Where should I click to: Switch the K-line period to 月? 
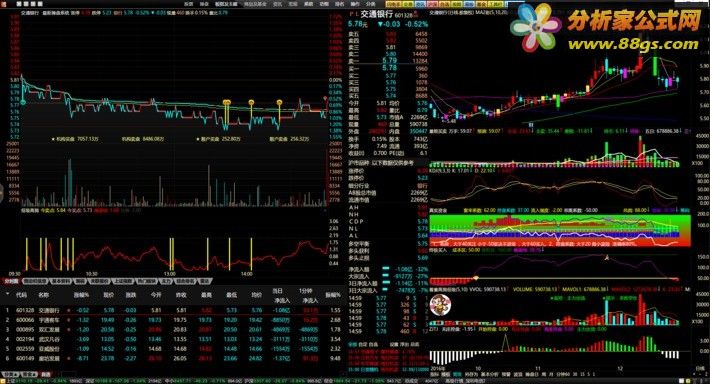(550, 374)
